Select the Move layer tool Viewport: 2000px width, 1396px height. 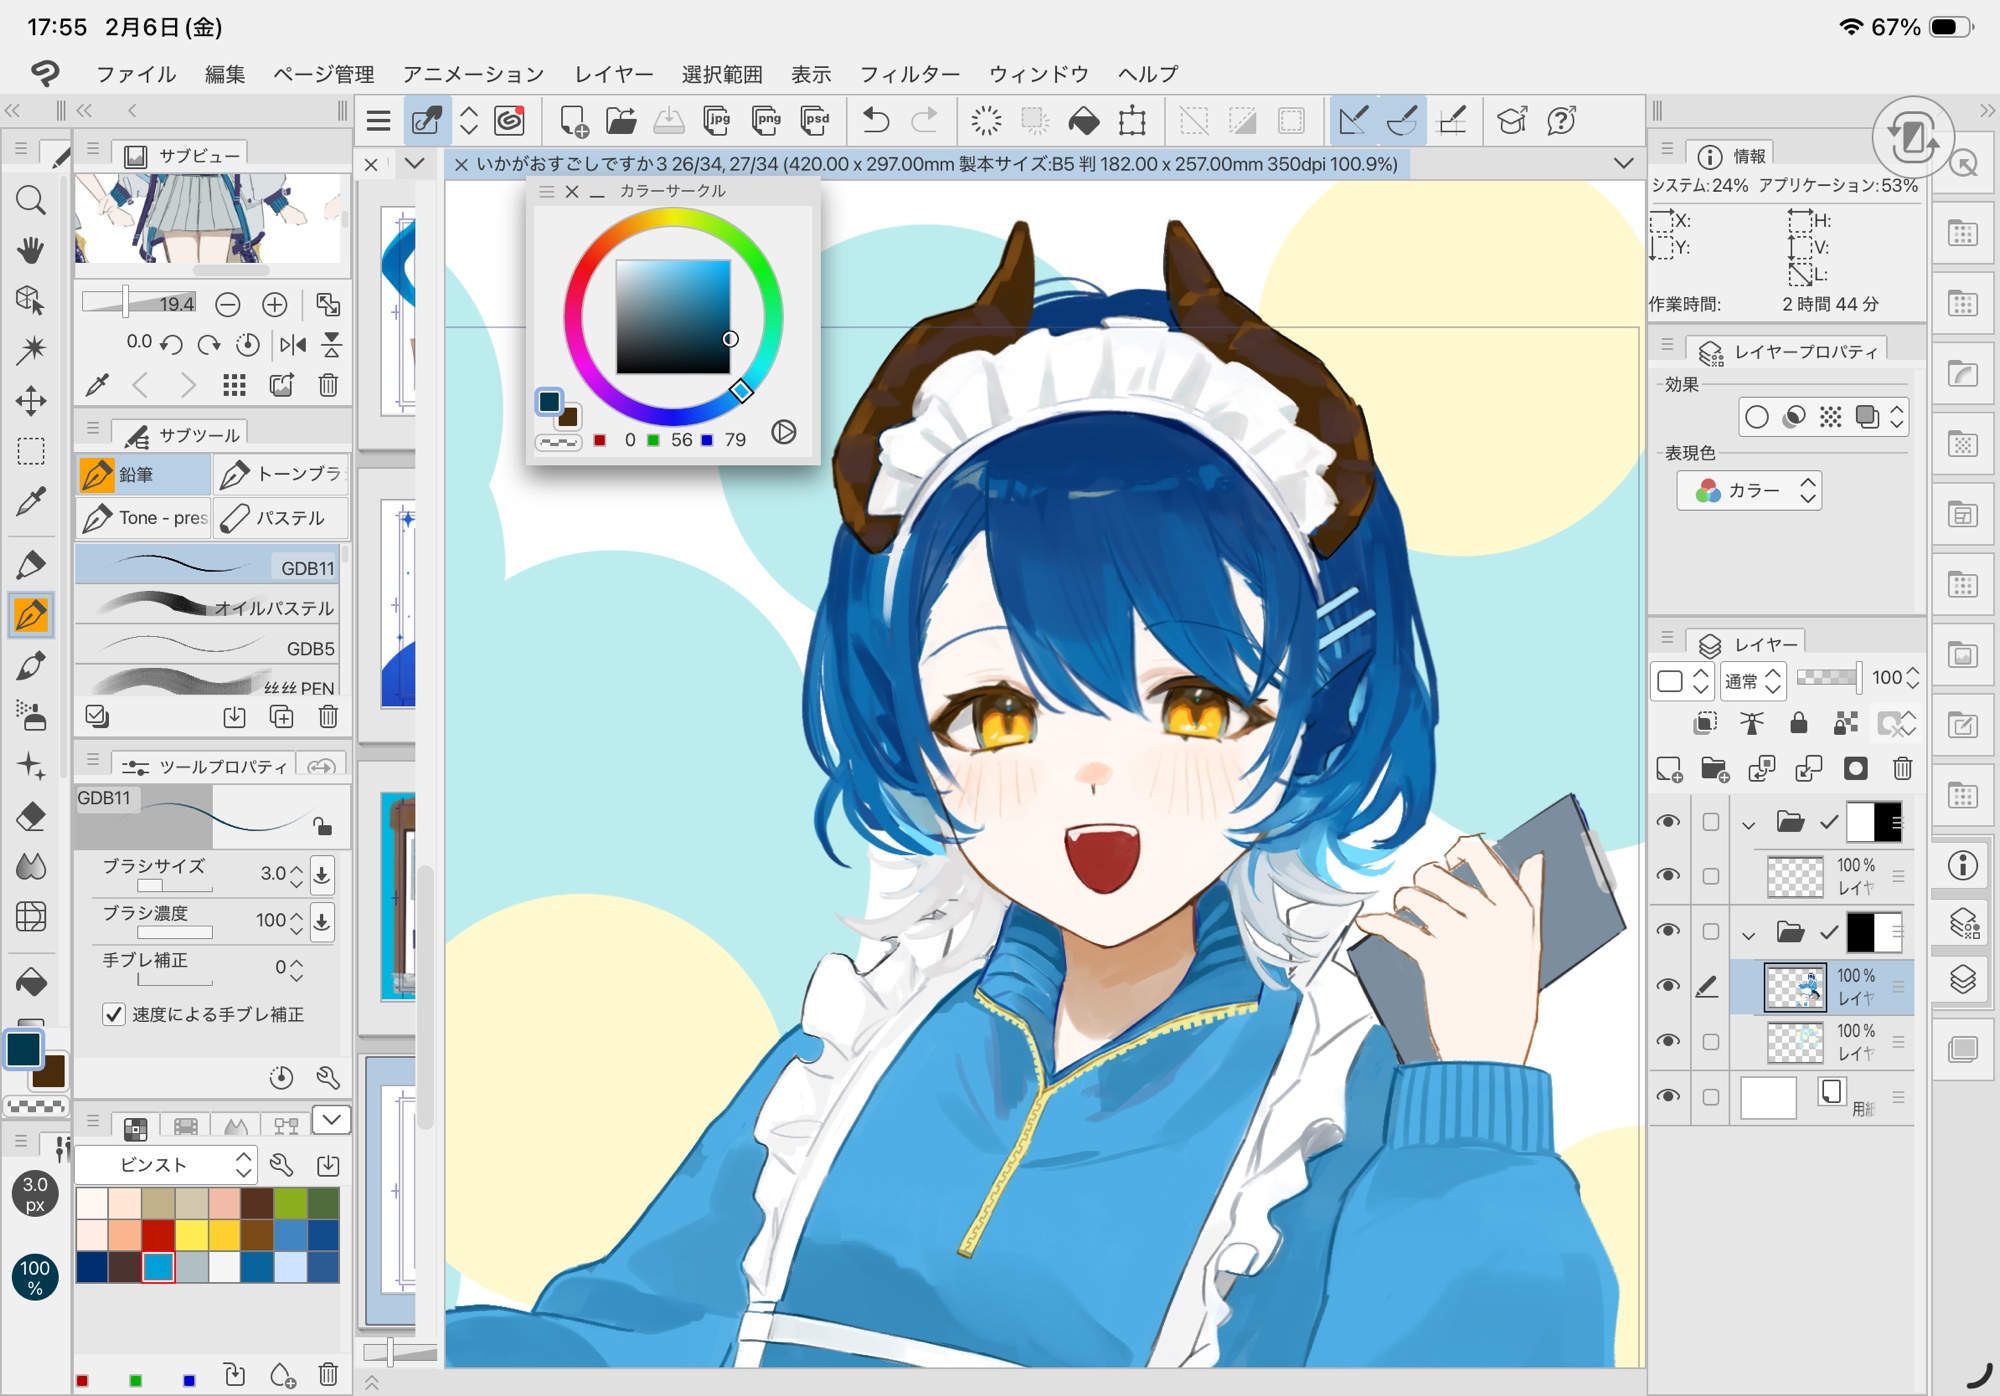30,401
